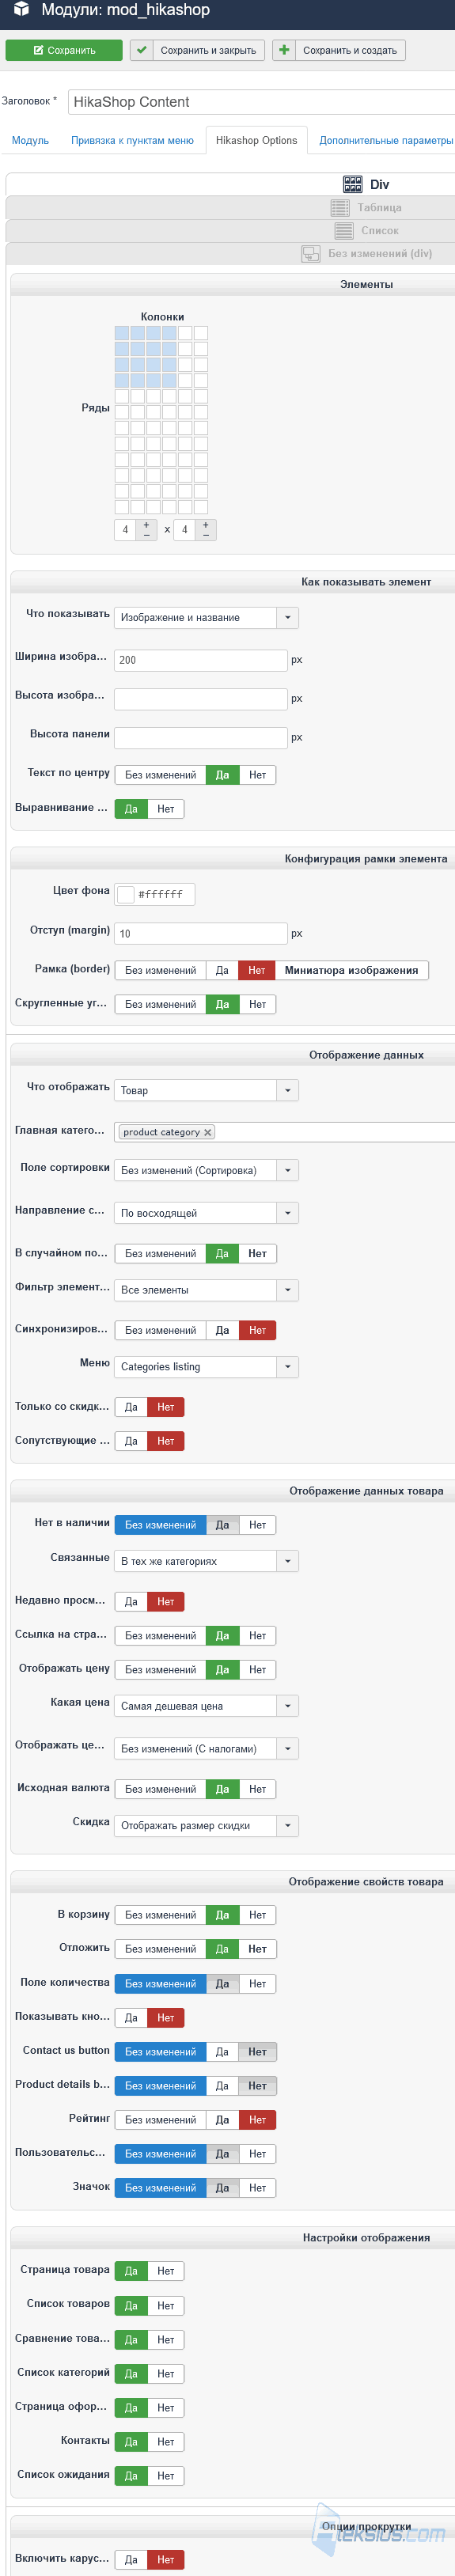
Task: Switch to Hikashop Options tab
Action: click(256, 140)
